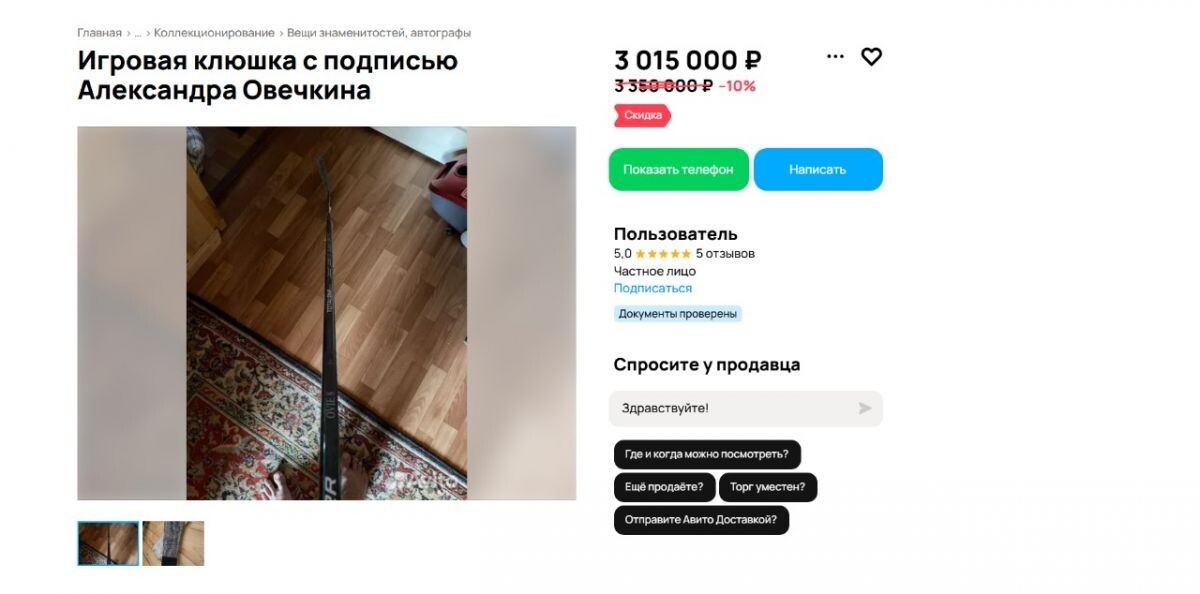Open the three-dot more options menu
Image resolution: width=1200 pixels, height=594 pixels.
click(x=835, y=57)
